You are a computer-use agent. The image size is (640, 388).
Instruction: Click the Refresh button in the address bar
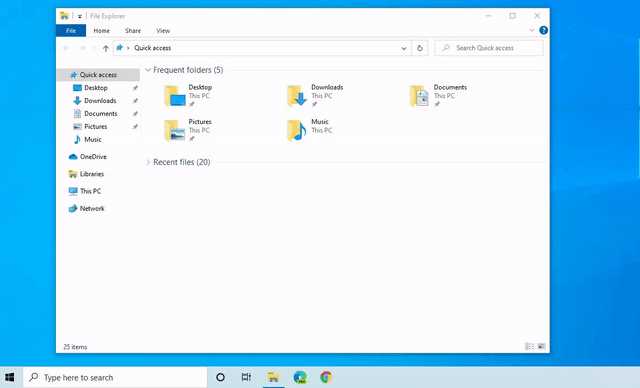pyautogui.click(x=420, y=48)
